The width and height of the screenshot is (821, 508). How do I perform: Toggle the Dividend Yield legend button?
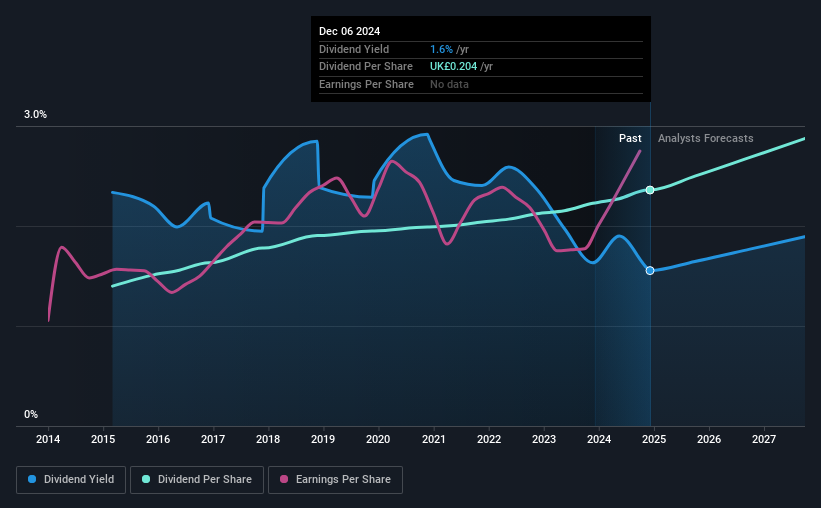point(71,480)
